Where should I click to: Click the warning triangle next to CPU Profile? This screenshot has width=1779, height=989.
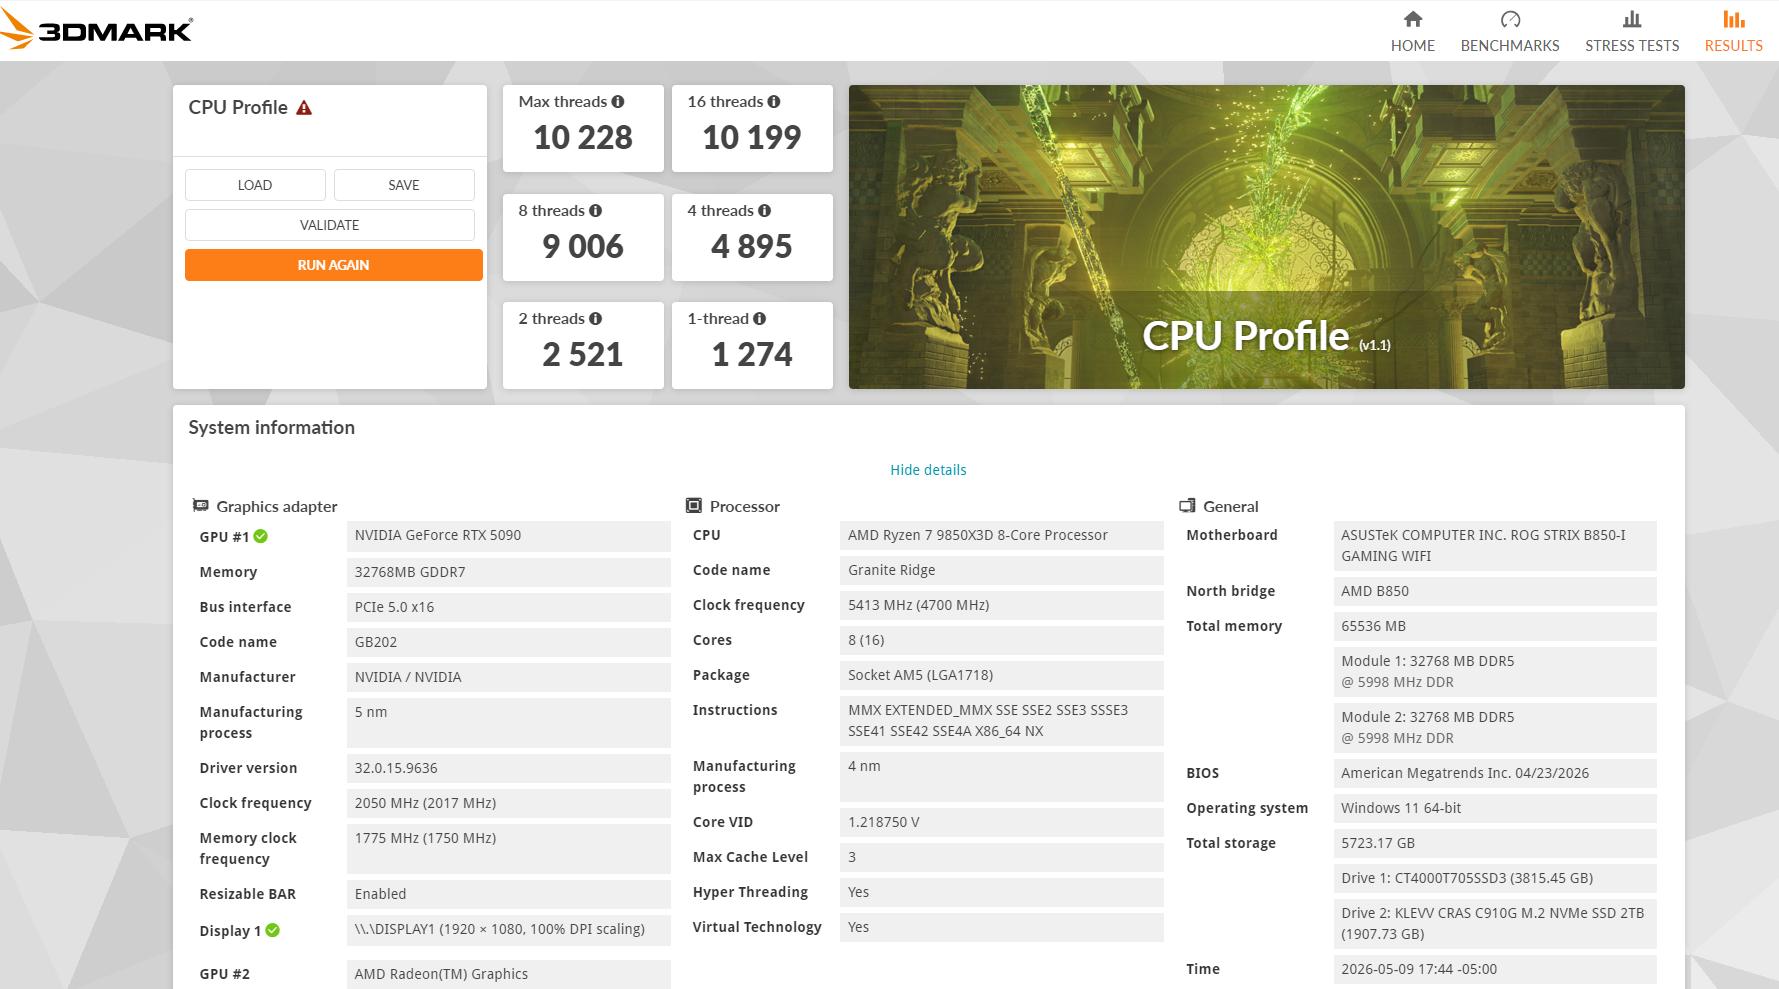(x=304, y=108)
